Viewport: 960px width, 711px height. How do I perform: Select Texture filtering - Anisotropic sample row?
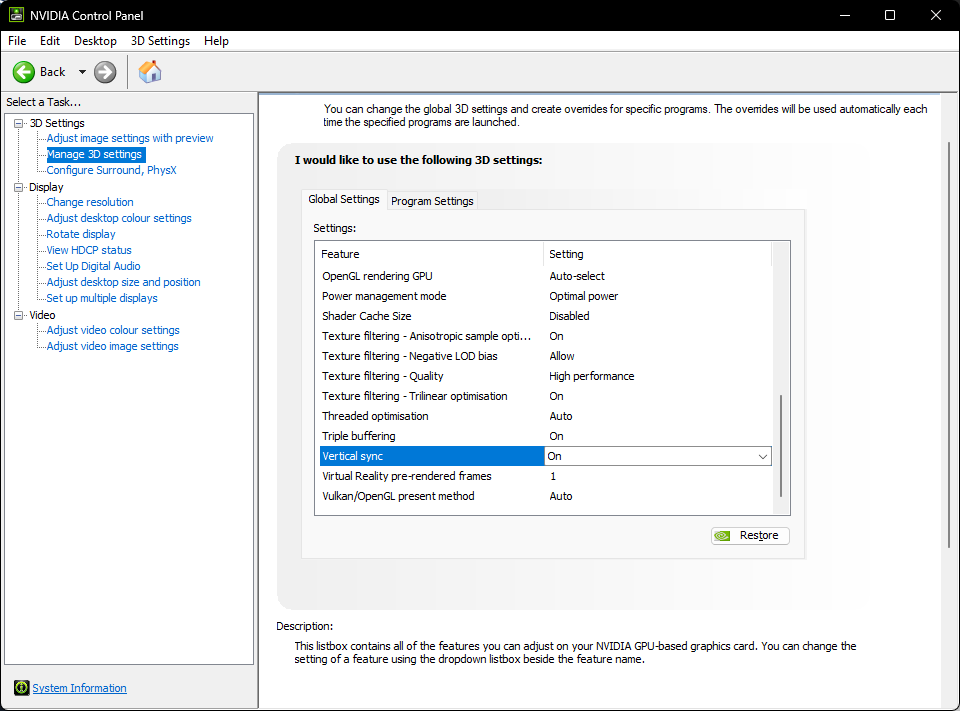coord(545,336)
